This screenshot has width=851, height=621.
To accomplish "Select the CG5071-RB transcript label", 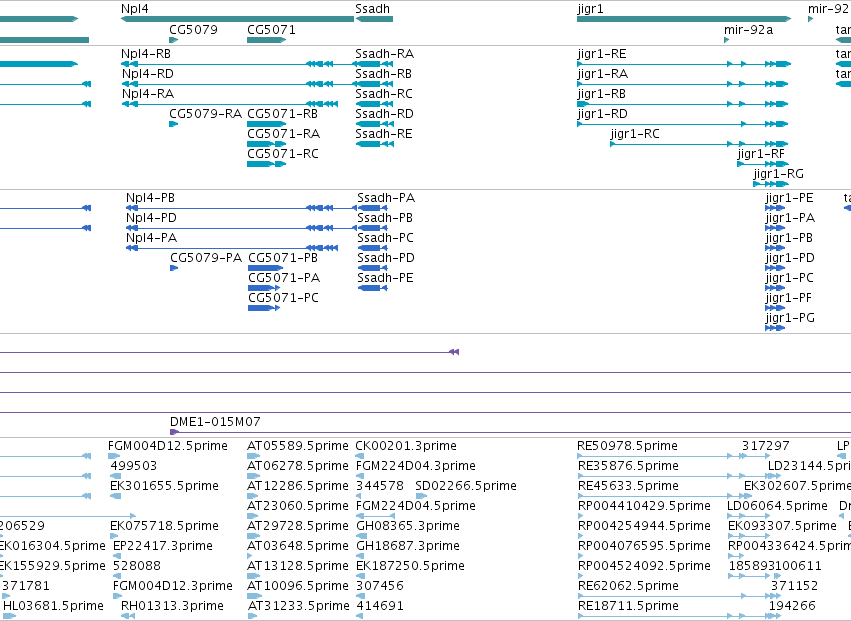I will (x=282, y=114).
